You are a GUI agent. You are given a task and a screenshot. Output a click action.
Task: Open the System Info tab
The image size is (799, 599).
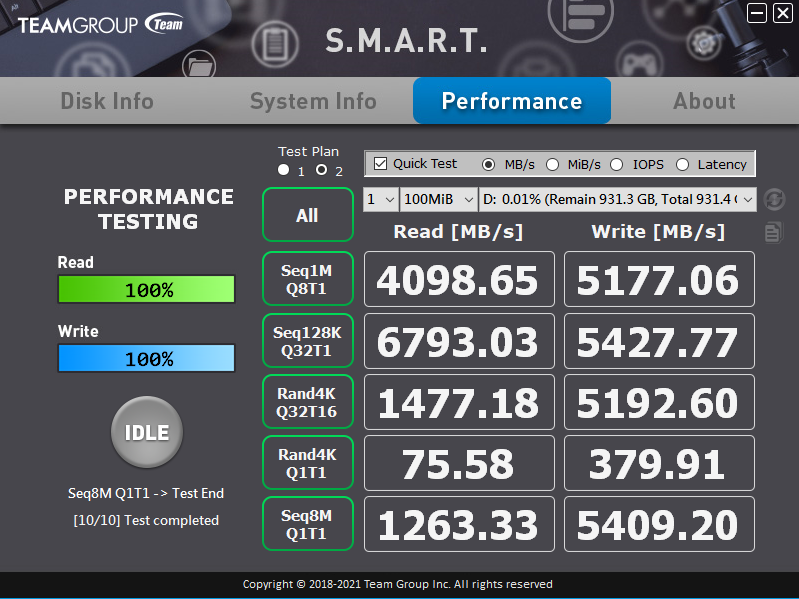[x=313, y=101]
